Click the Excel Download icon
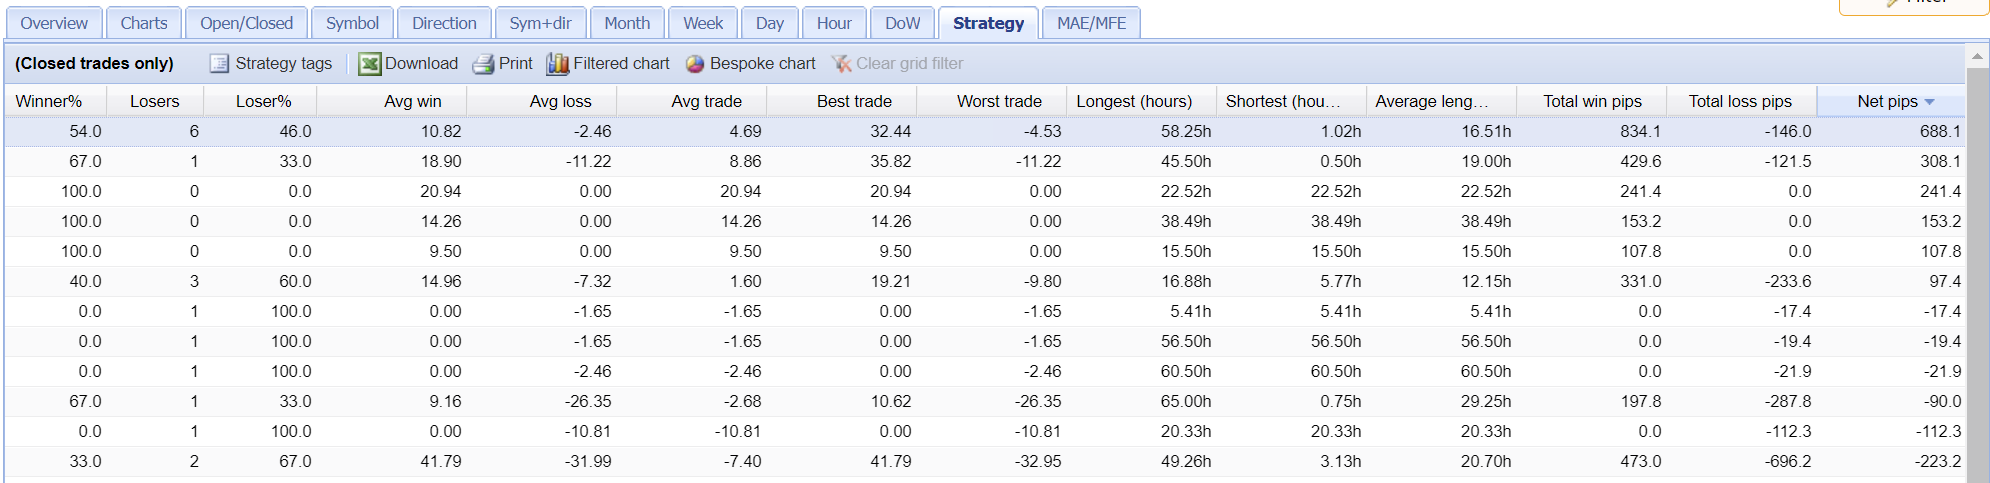The image size is (1990, 483). click(370, 64)
